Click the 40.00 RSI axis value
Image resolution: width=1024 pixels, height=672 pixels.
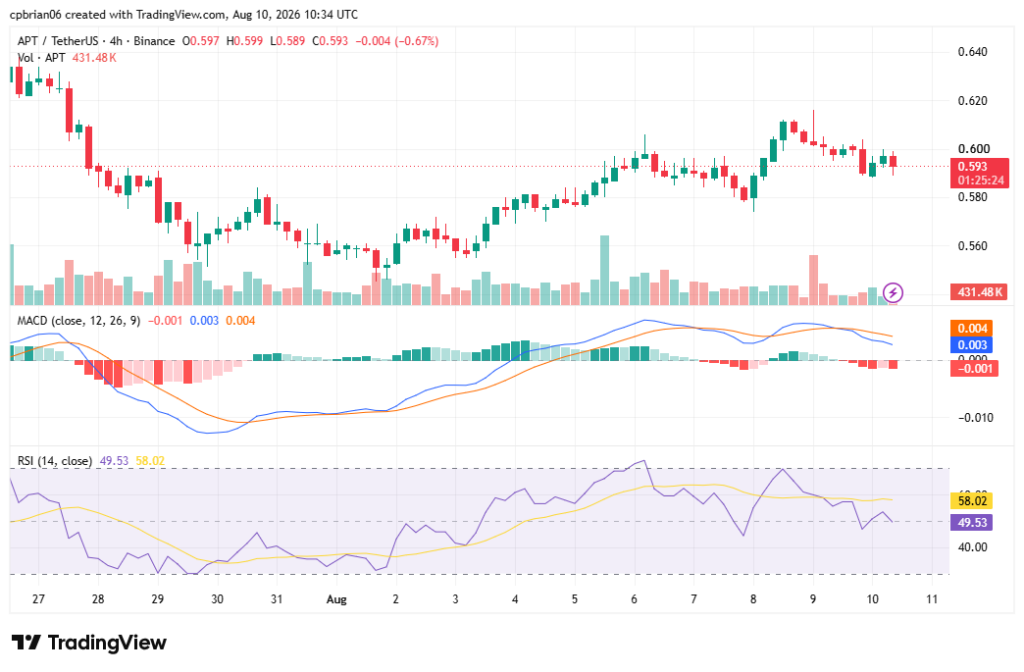point(972,547)
